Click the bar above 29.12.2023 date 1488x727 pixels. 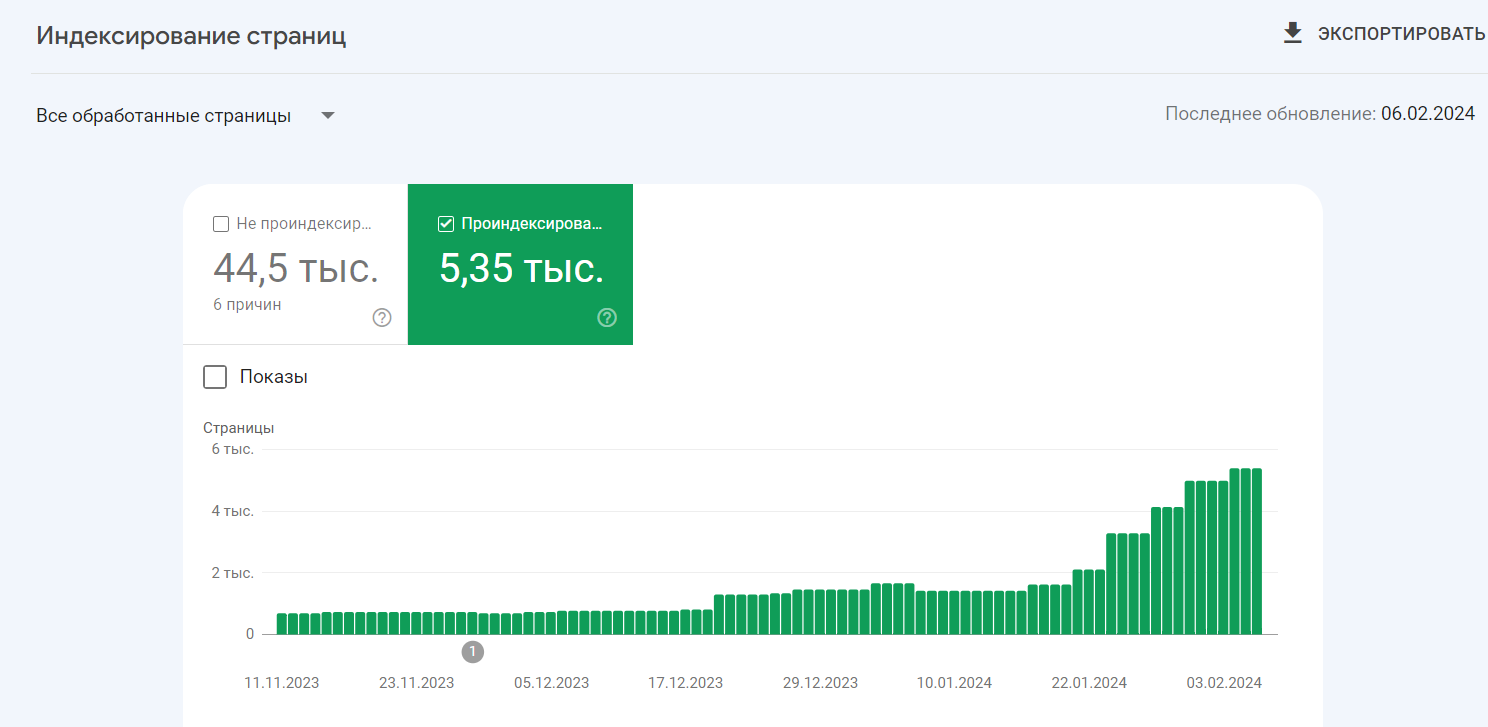pos(820,612)
